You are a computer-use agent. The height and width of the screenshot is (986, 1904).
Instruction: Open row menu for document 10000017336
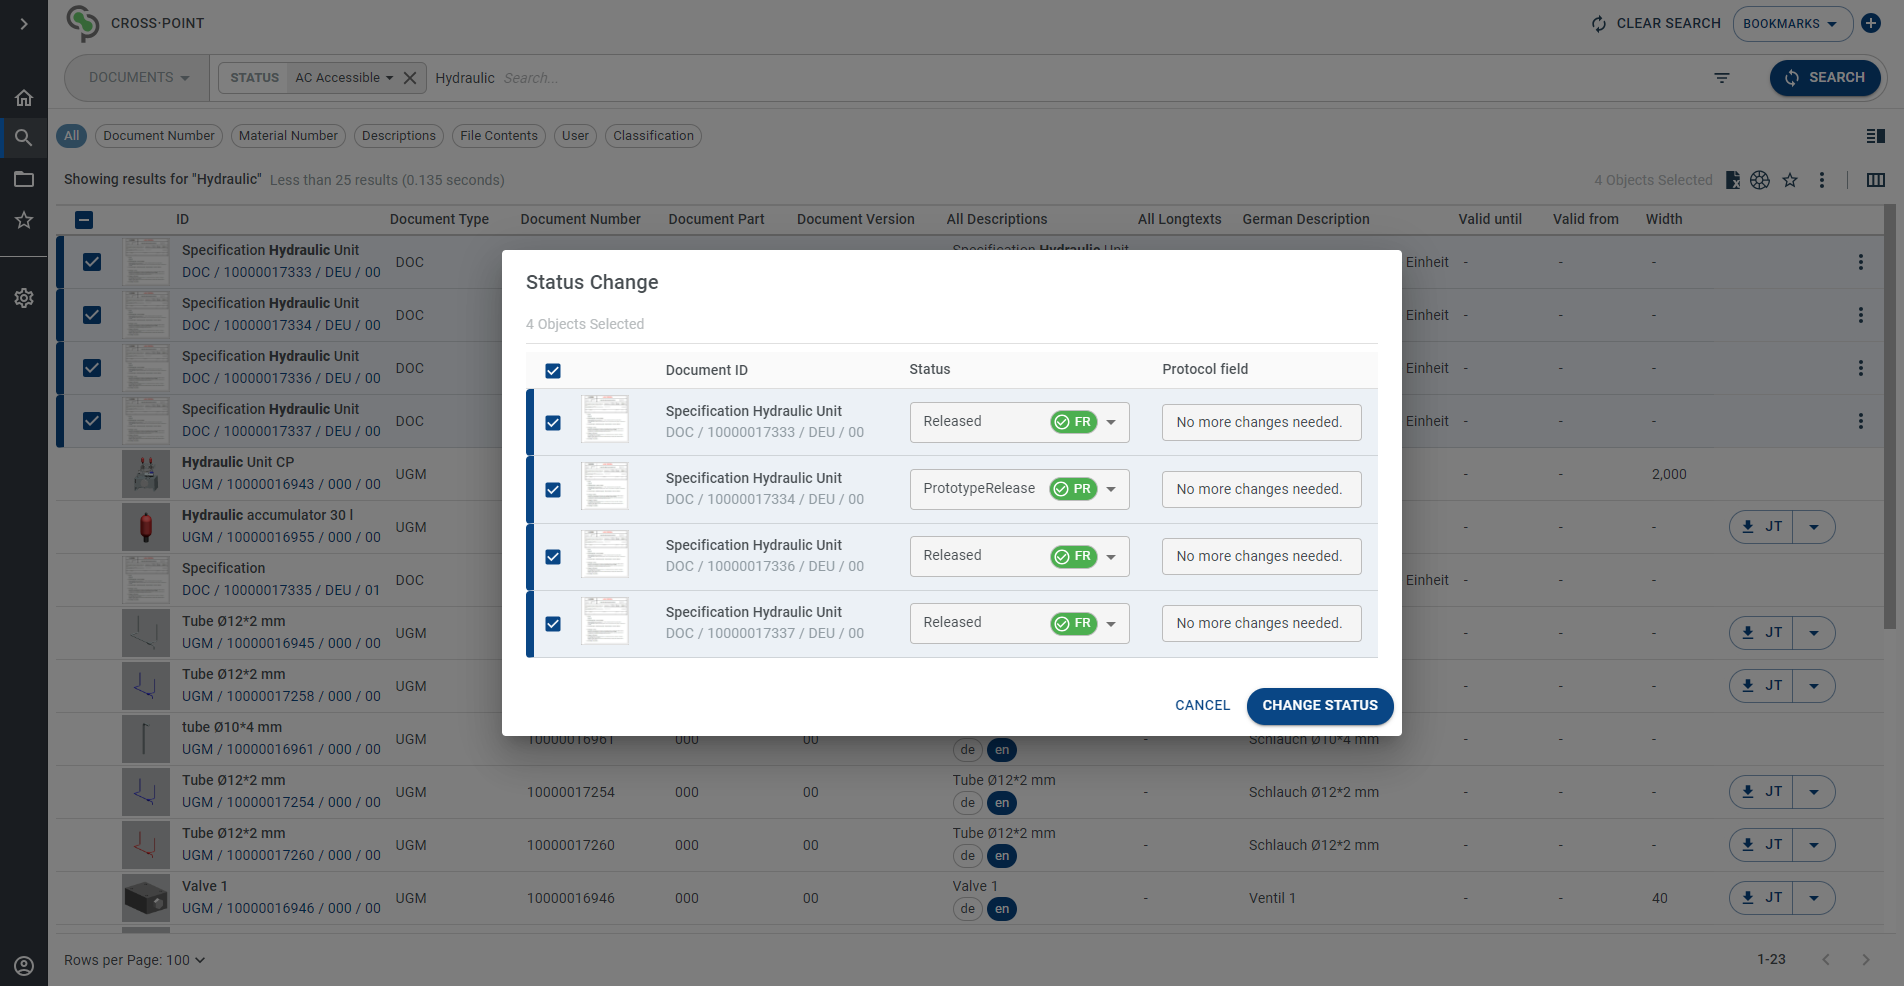(1861, 368)
